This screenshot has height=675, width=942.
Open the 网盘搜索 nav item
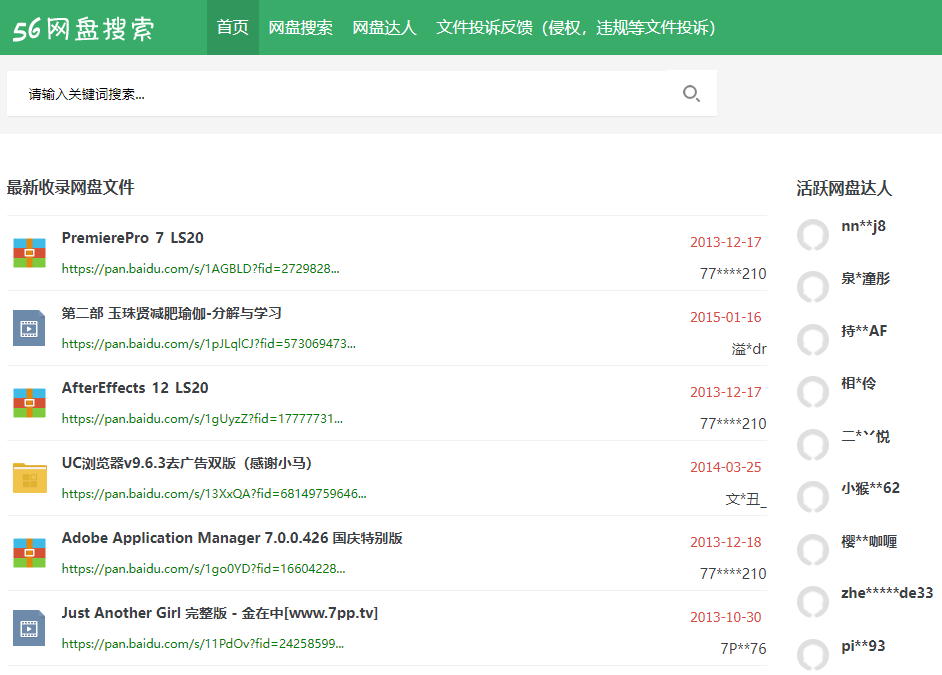[x=300, y=28]
